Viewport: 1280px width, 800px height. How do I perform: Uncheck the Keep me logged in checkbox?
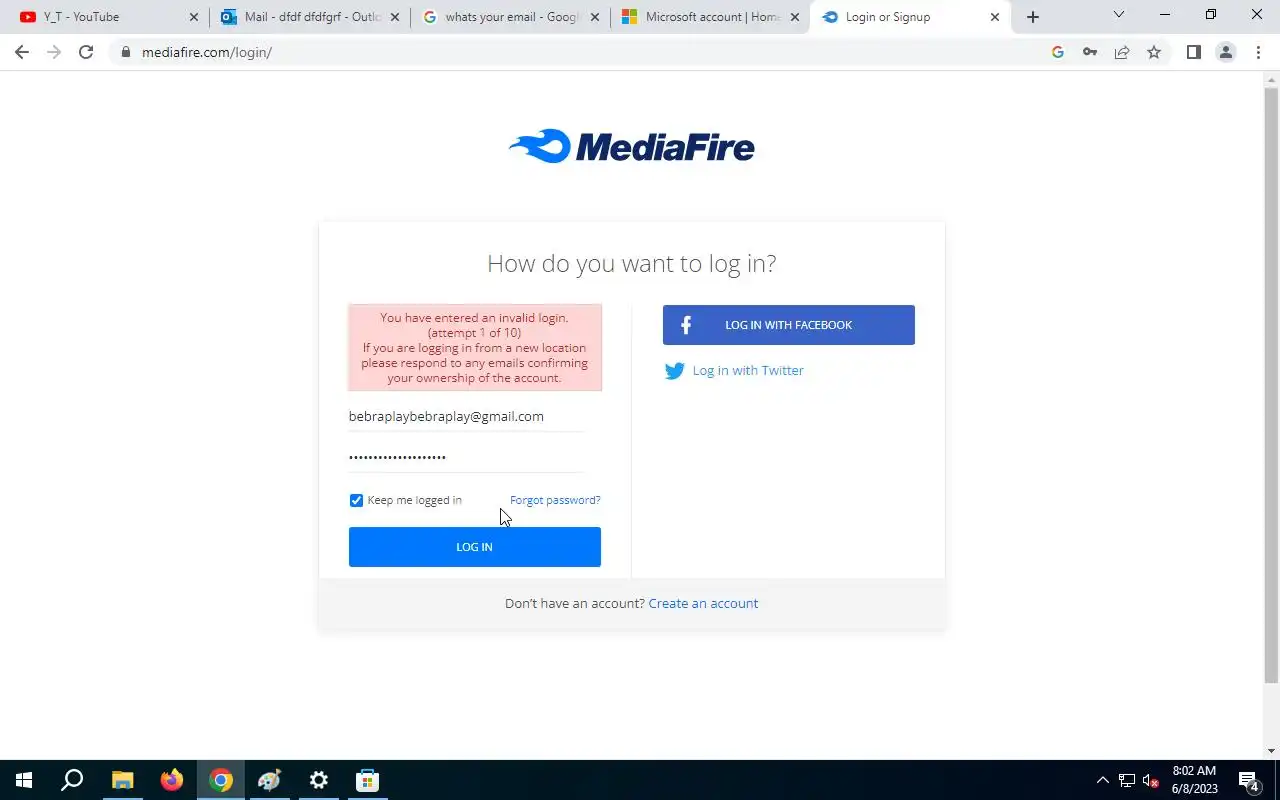tap(356, 500)
